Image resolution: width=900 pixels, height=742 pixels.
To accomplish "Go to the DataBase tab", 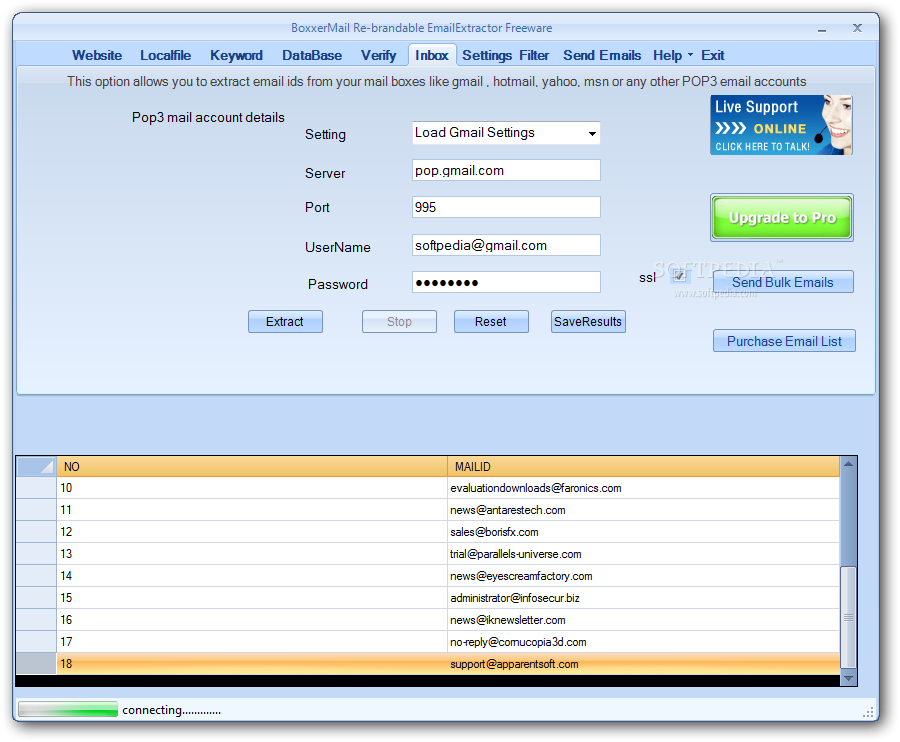I will (x=312, y=56).
